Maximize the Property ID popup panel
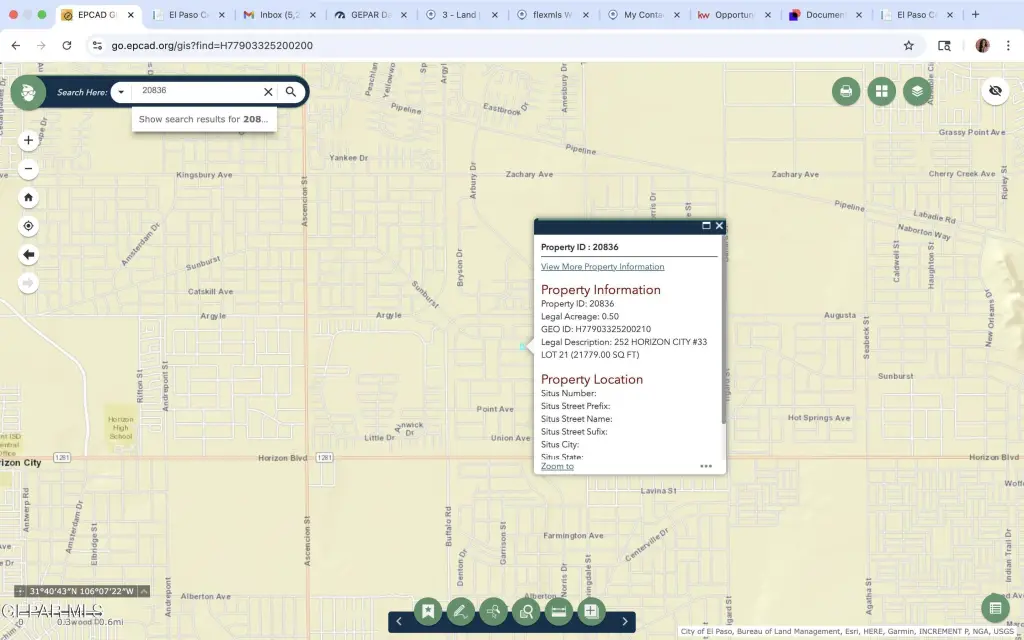This screenshot has width=1024, height=640. tap(706, 226)
